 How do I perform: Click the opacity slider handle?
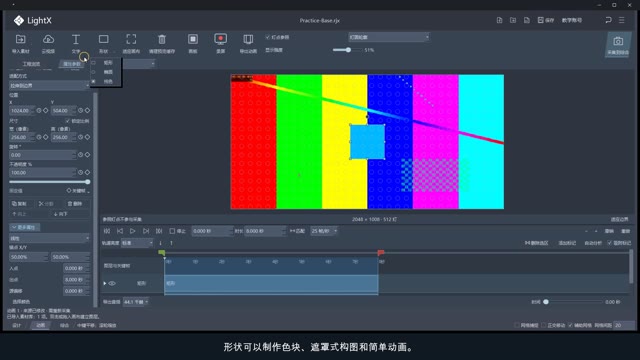pos(88,182)
